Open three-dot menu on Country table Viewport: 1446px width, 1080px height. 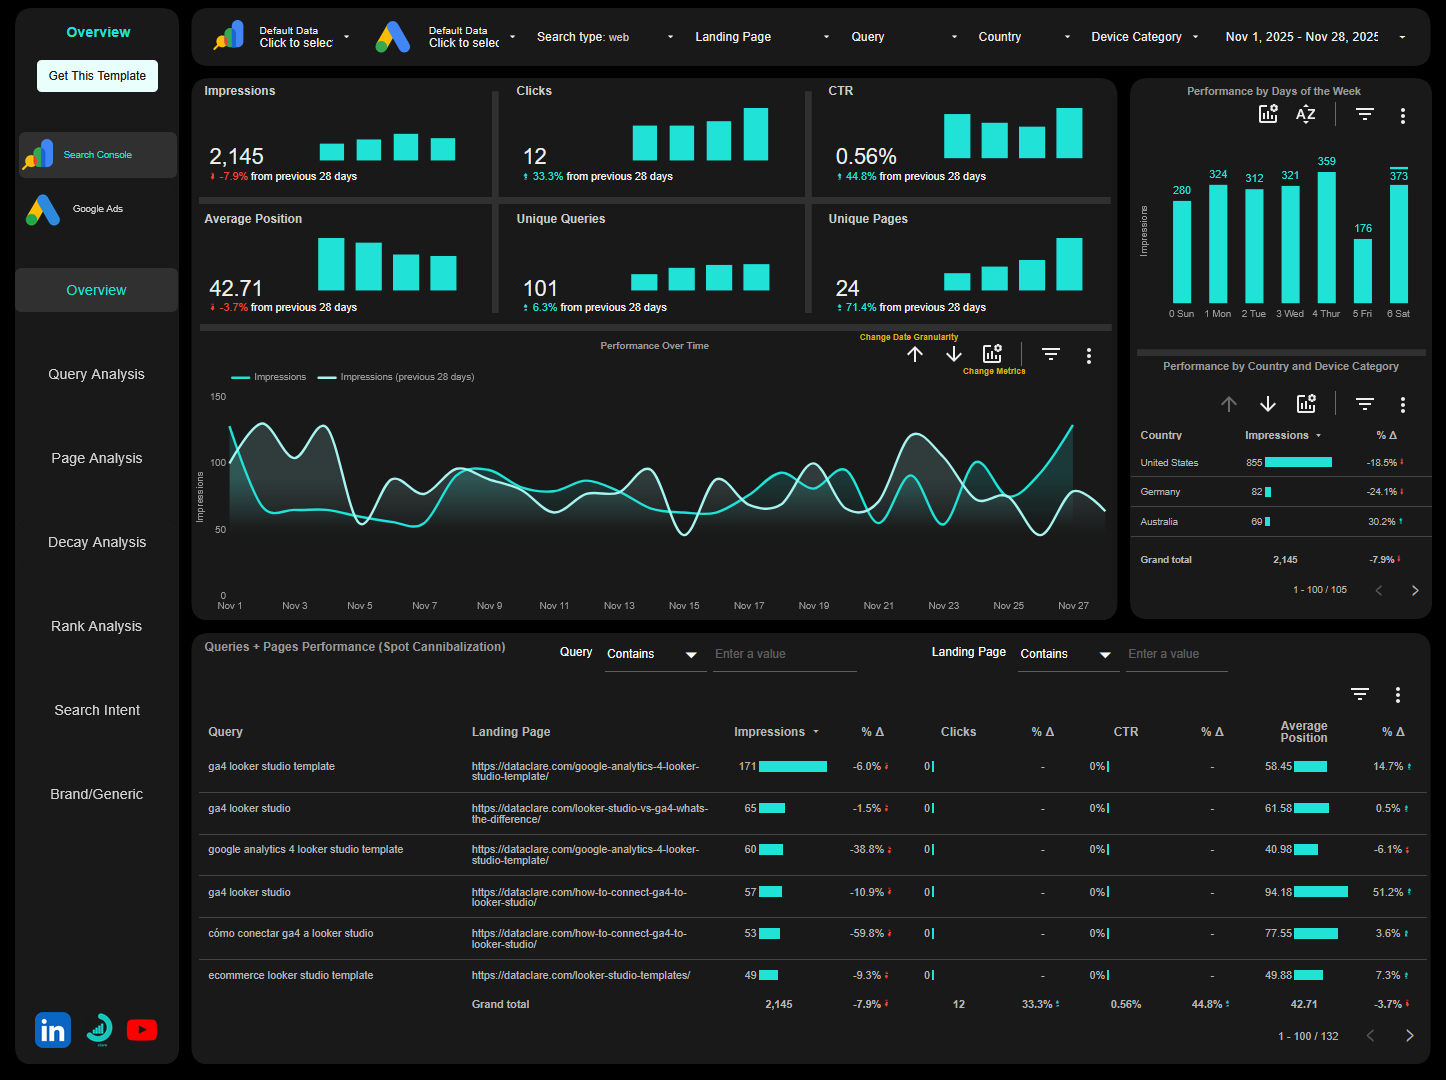[1403, 404]
